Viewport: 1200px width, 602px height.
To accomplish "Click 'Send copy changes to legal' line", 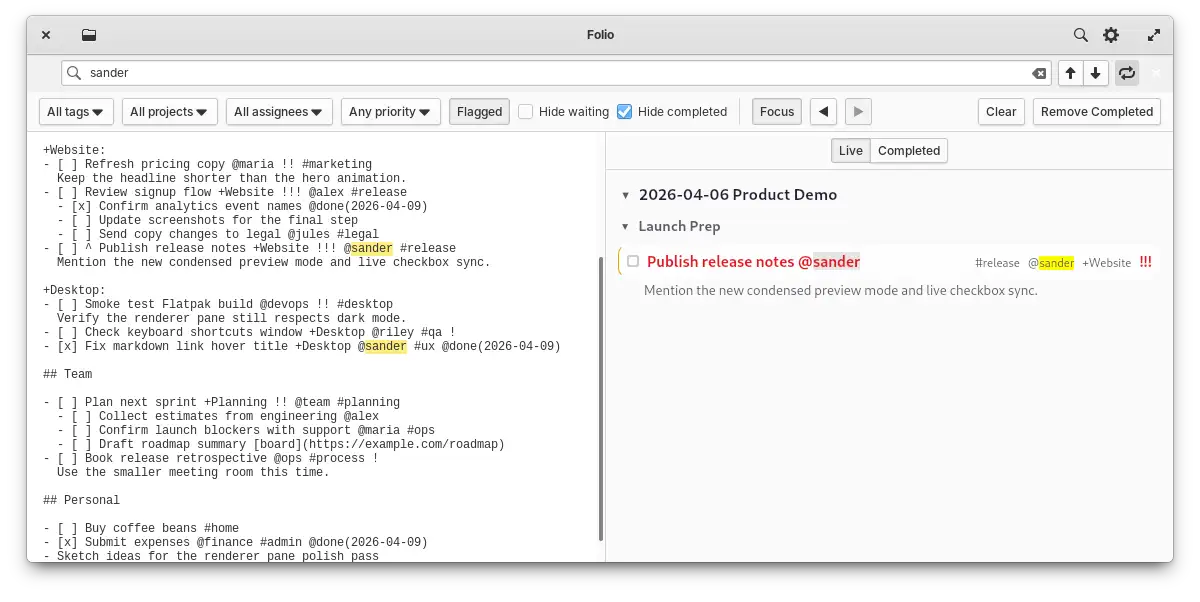I will [218, 234].
